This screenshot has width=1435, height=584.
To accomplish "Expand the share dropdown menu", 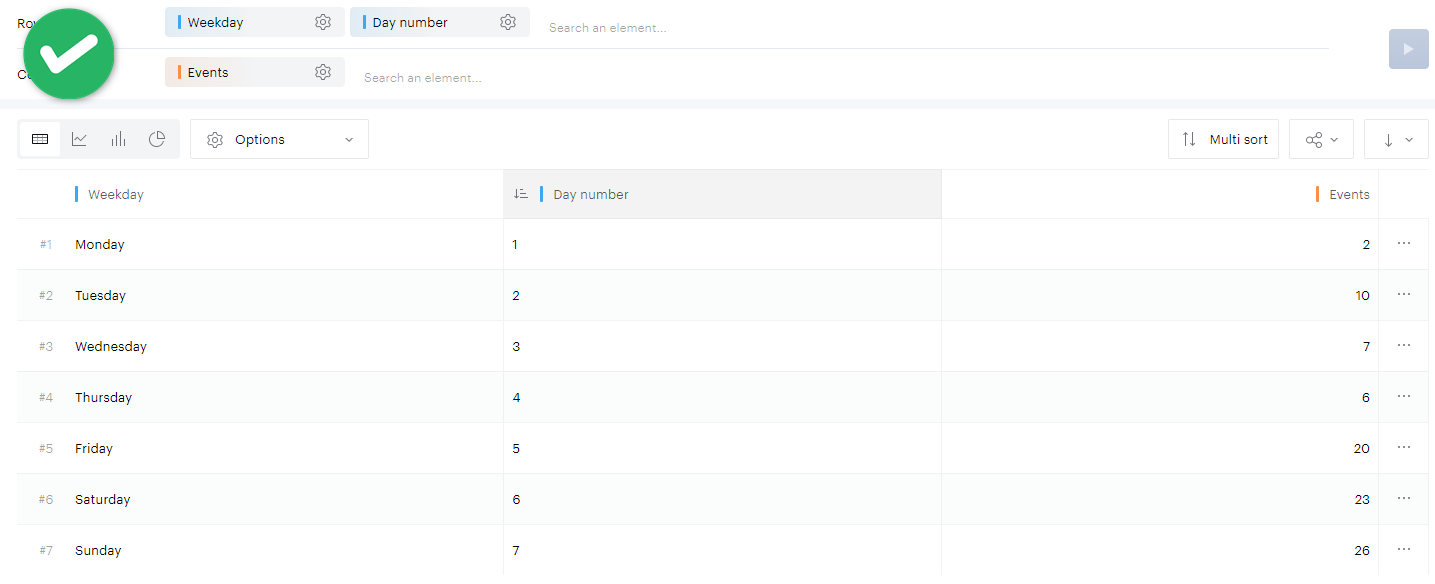I will click(1321, 139).
